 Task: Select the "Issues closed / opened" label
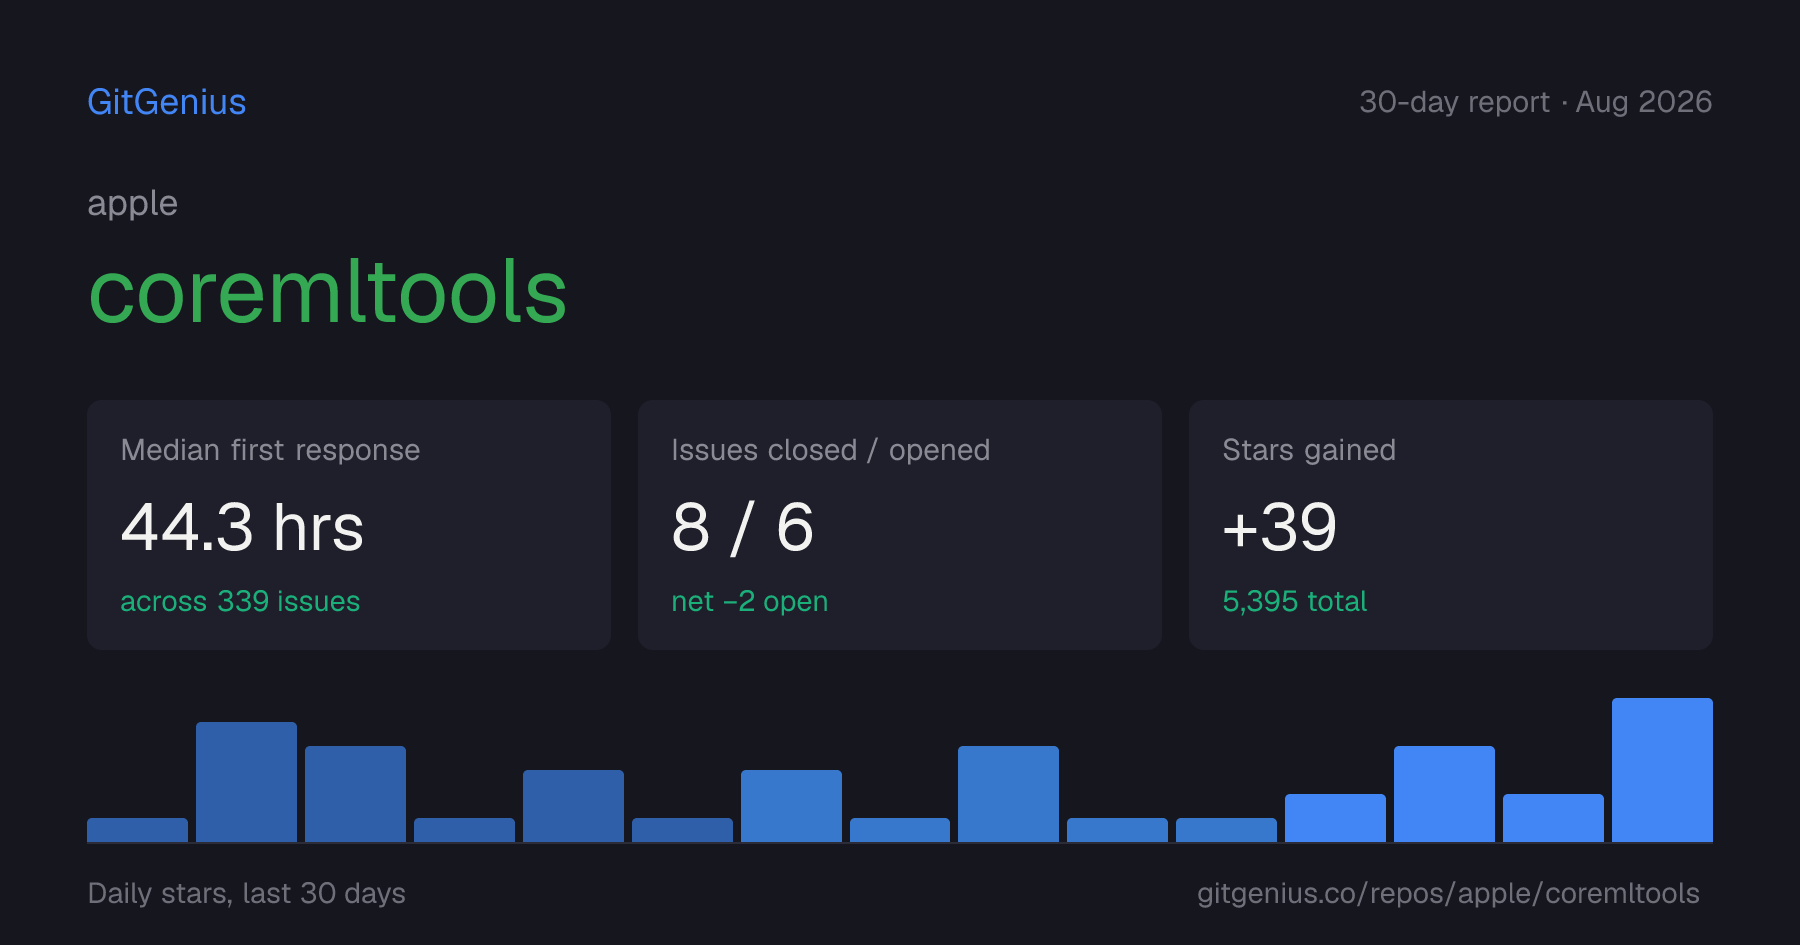831,450
